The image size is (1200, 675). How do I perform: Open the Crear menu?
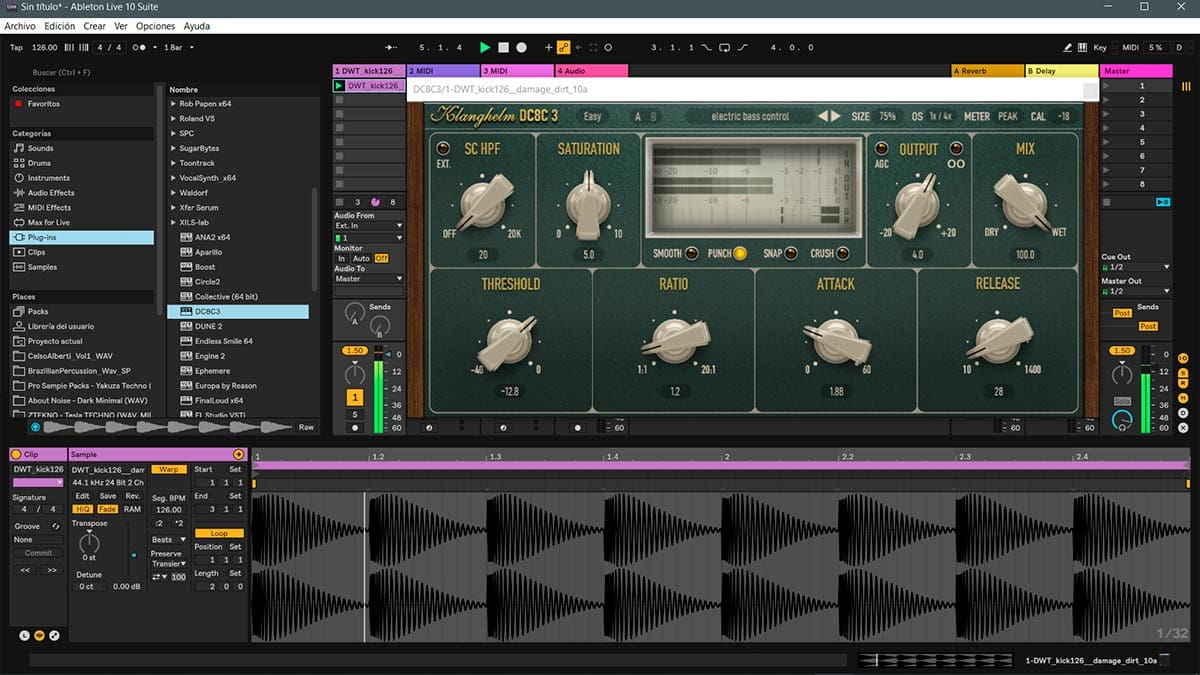pos(95,26)
